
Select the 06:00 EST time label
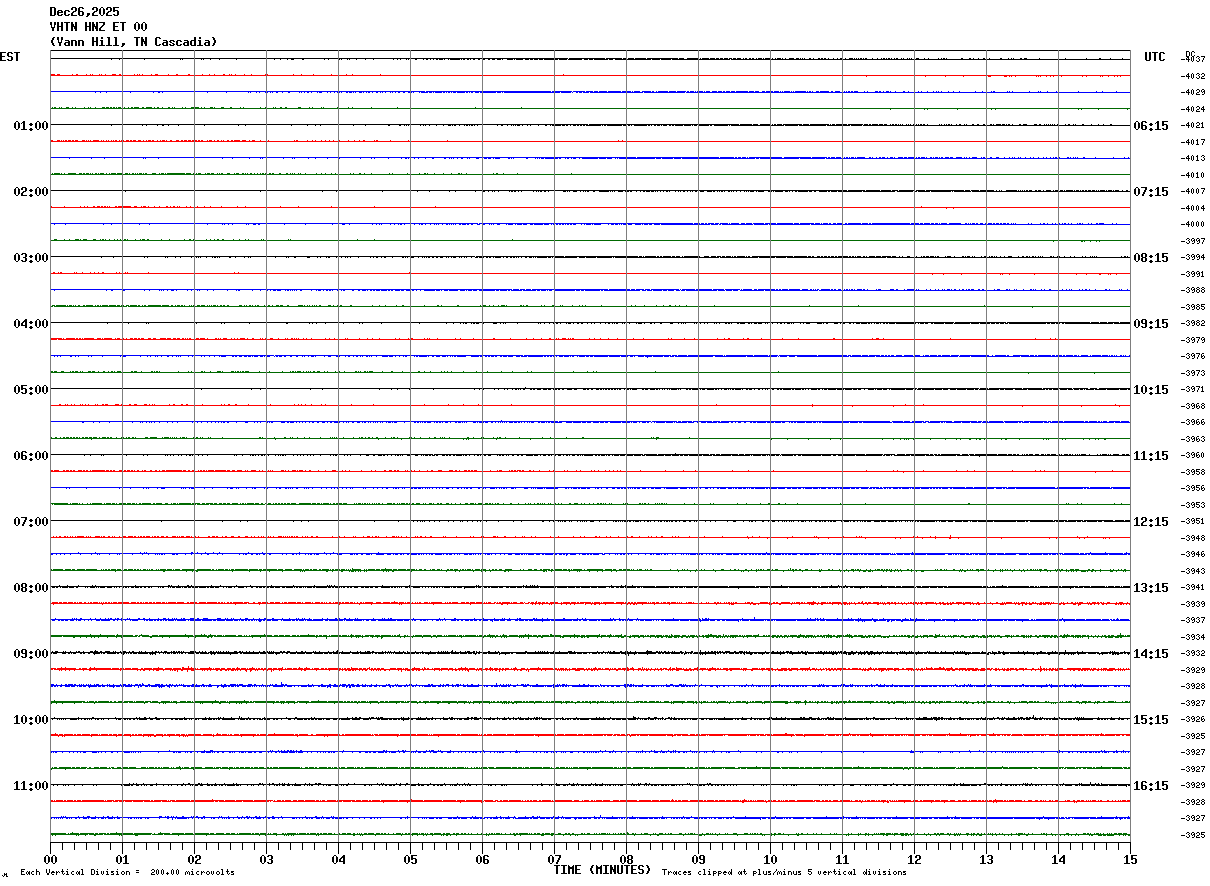pyautogui.click(x=30, y=456)
